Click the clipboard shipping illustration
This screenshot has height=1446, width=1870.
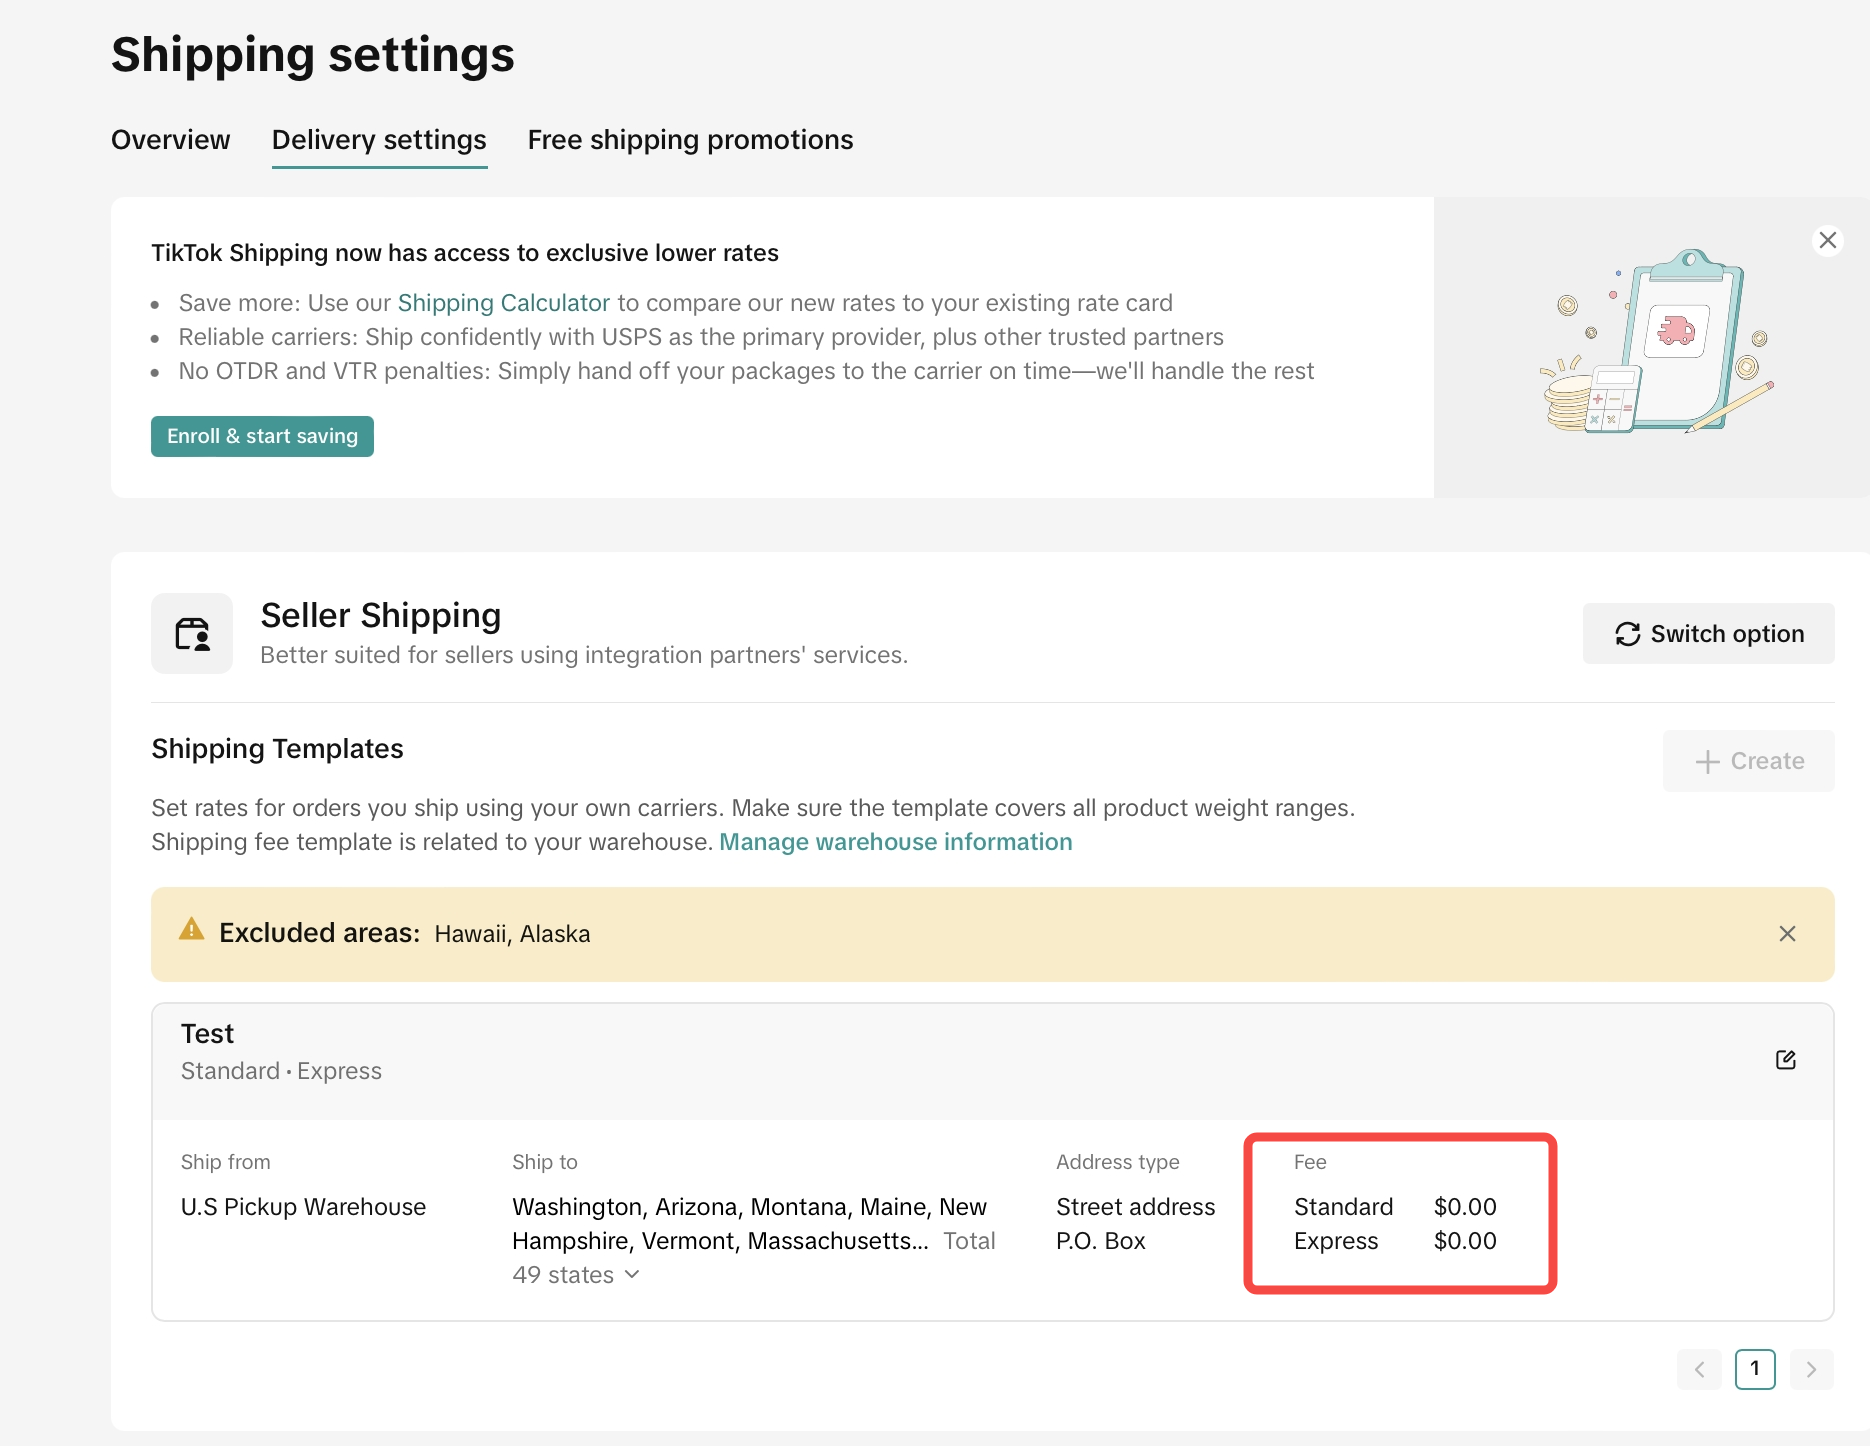pyautogui.click(x=1658, y=343)
